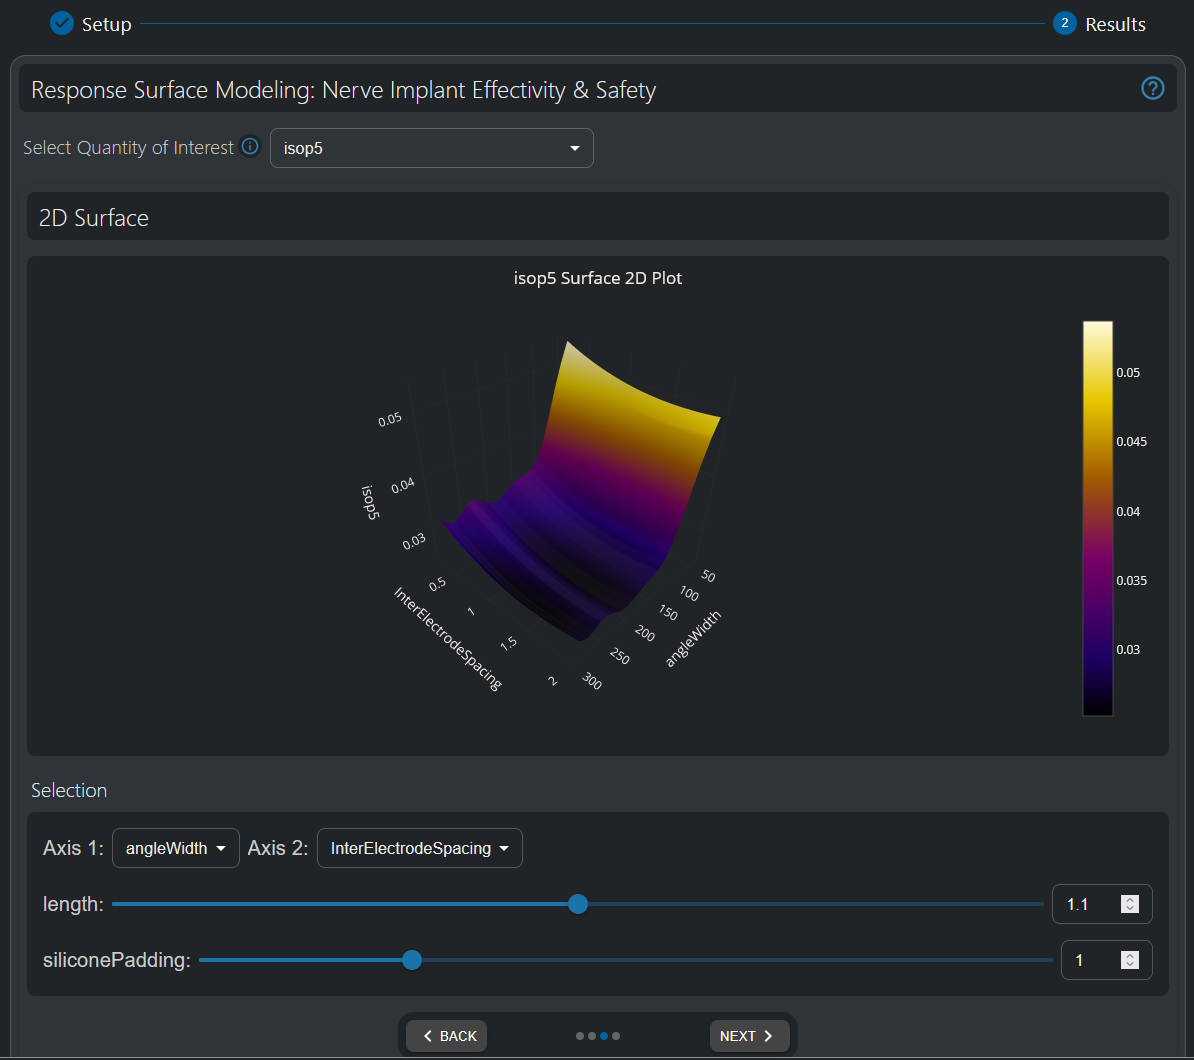Screen dimensions: 1194x1060
Task: Click the length field stepper arrows
Action: click(x=1130, y=904)
